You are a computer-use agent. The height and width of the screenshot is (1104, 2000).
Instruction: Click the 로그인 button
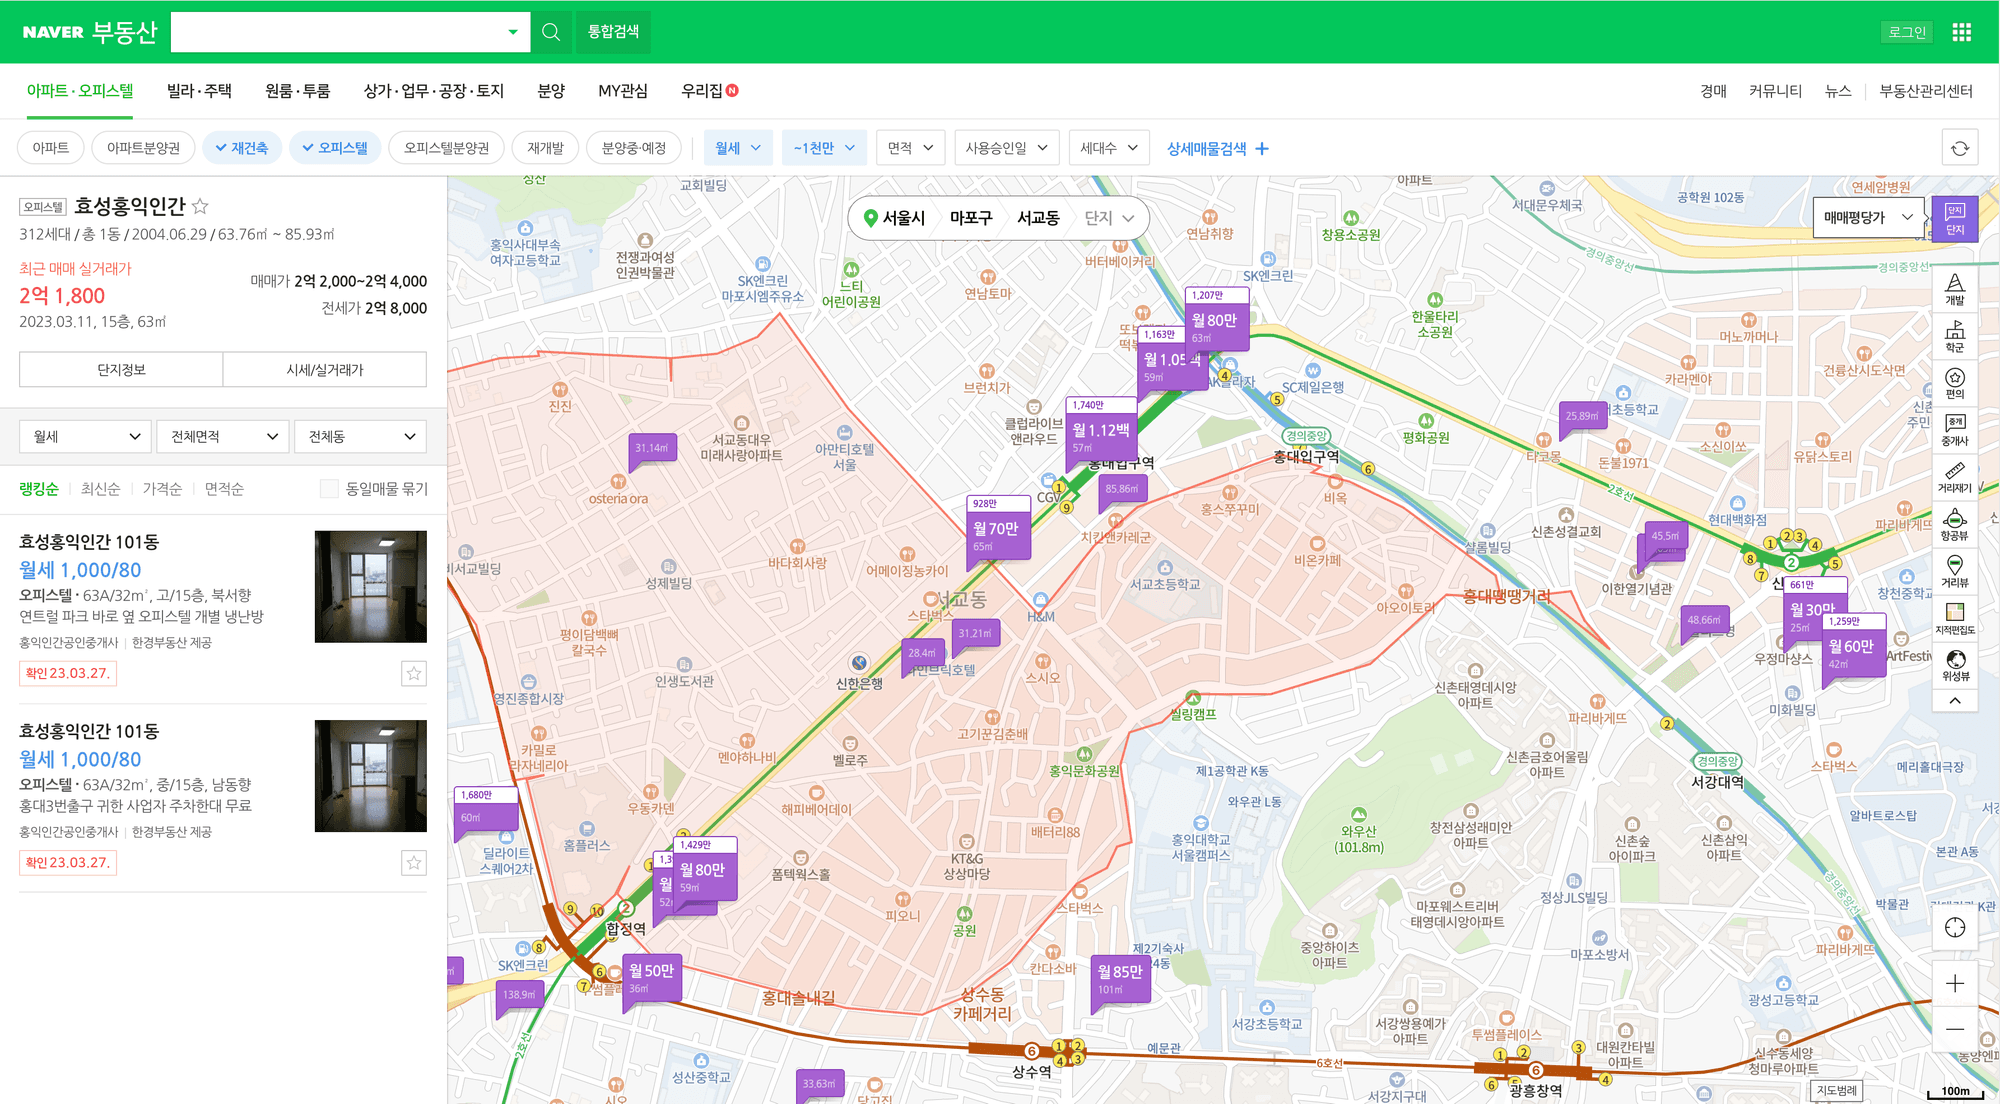pyautogui.click(x=1907, y=32)
